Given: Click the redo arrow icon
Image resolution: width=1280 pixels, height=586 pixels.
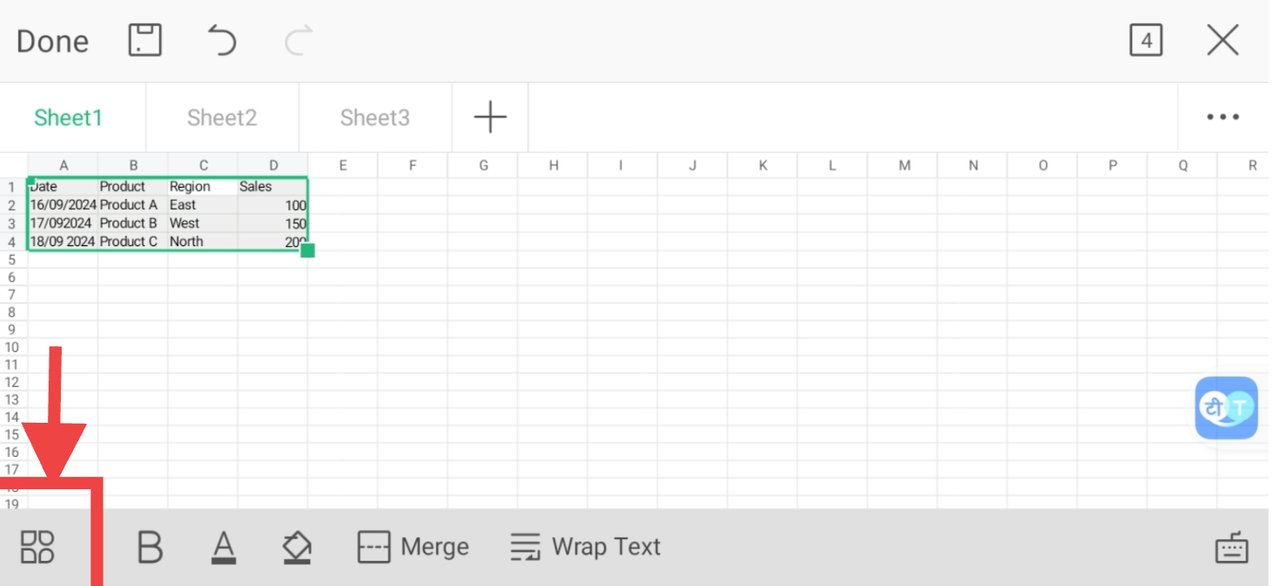Looking at the screenshot, I should tap(299, 40).
